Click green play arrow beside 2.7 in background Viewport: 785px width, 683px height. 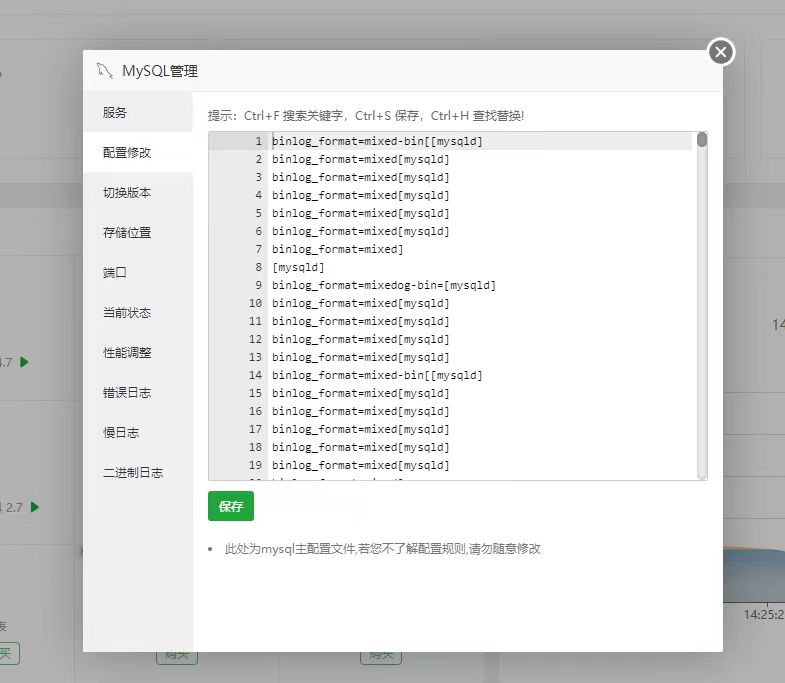(x=35, y=507)
